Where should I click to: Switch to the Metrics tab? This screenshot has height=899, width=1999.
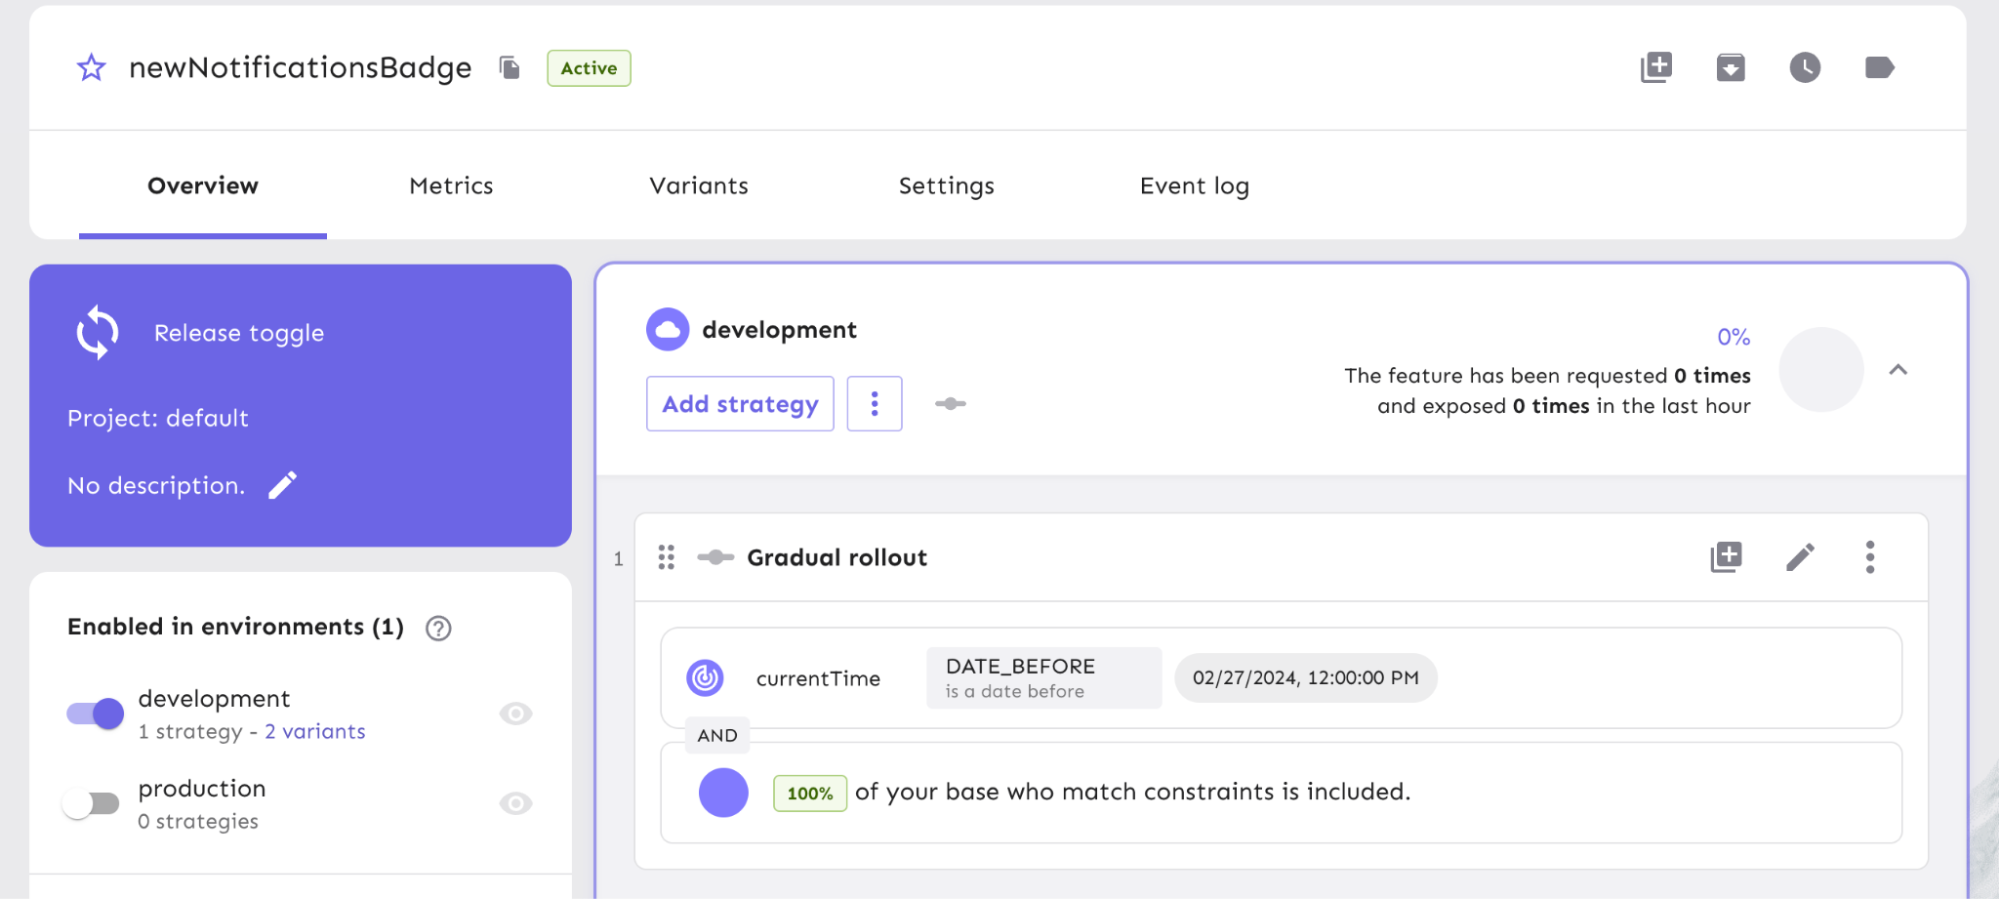(x=451, y=186)
